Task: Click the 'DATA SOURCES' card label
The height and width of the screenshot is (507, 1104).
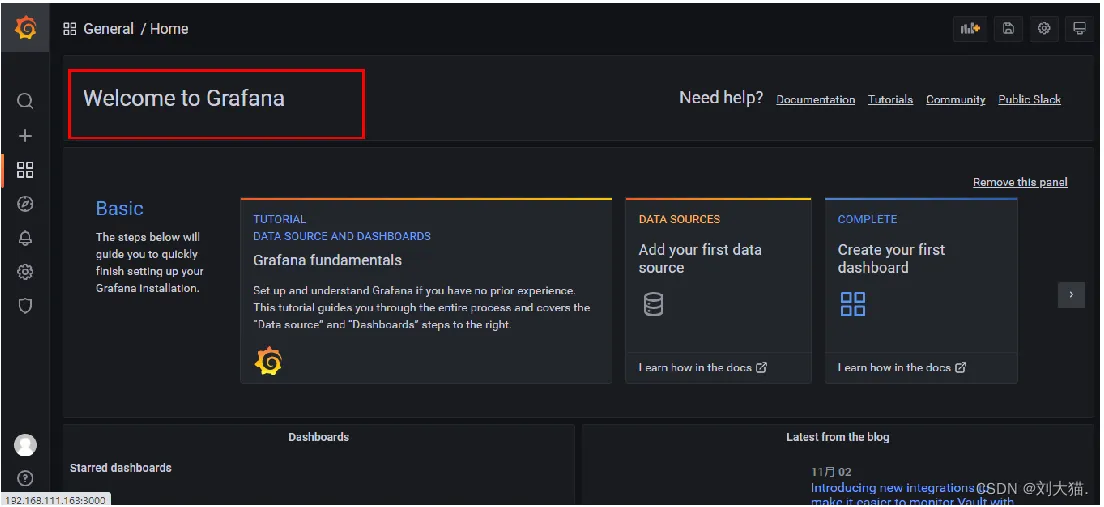Action: tap(679, 219)
